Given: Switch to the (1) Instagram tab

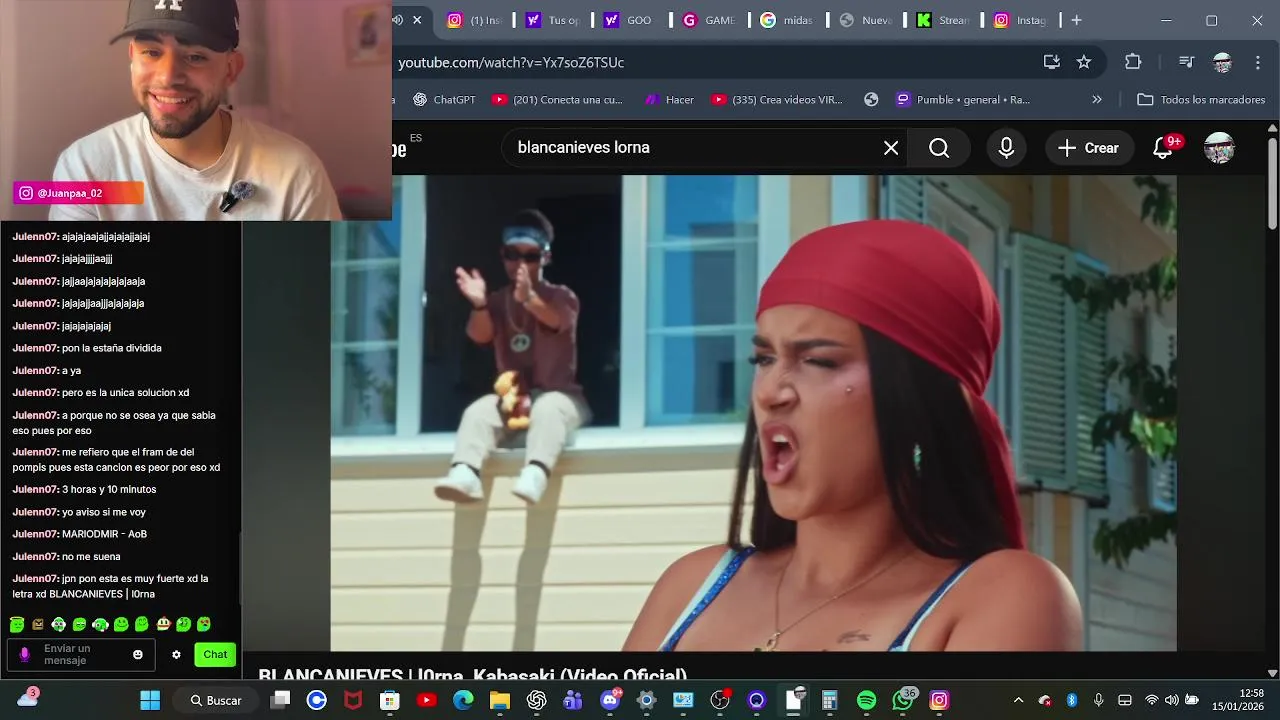Looking at the screenshot, I should pos(474,20).
